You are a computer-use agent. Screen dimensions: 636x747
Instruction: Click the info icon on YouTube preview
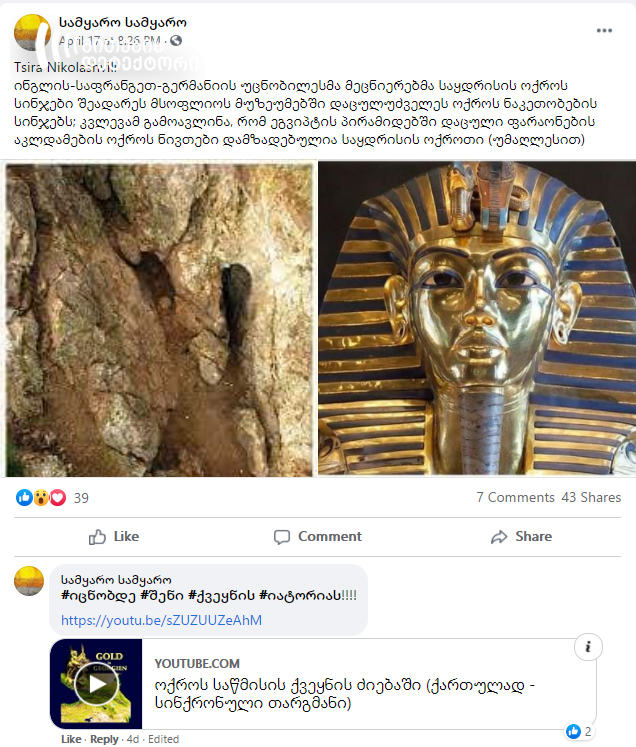[588, 647]
